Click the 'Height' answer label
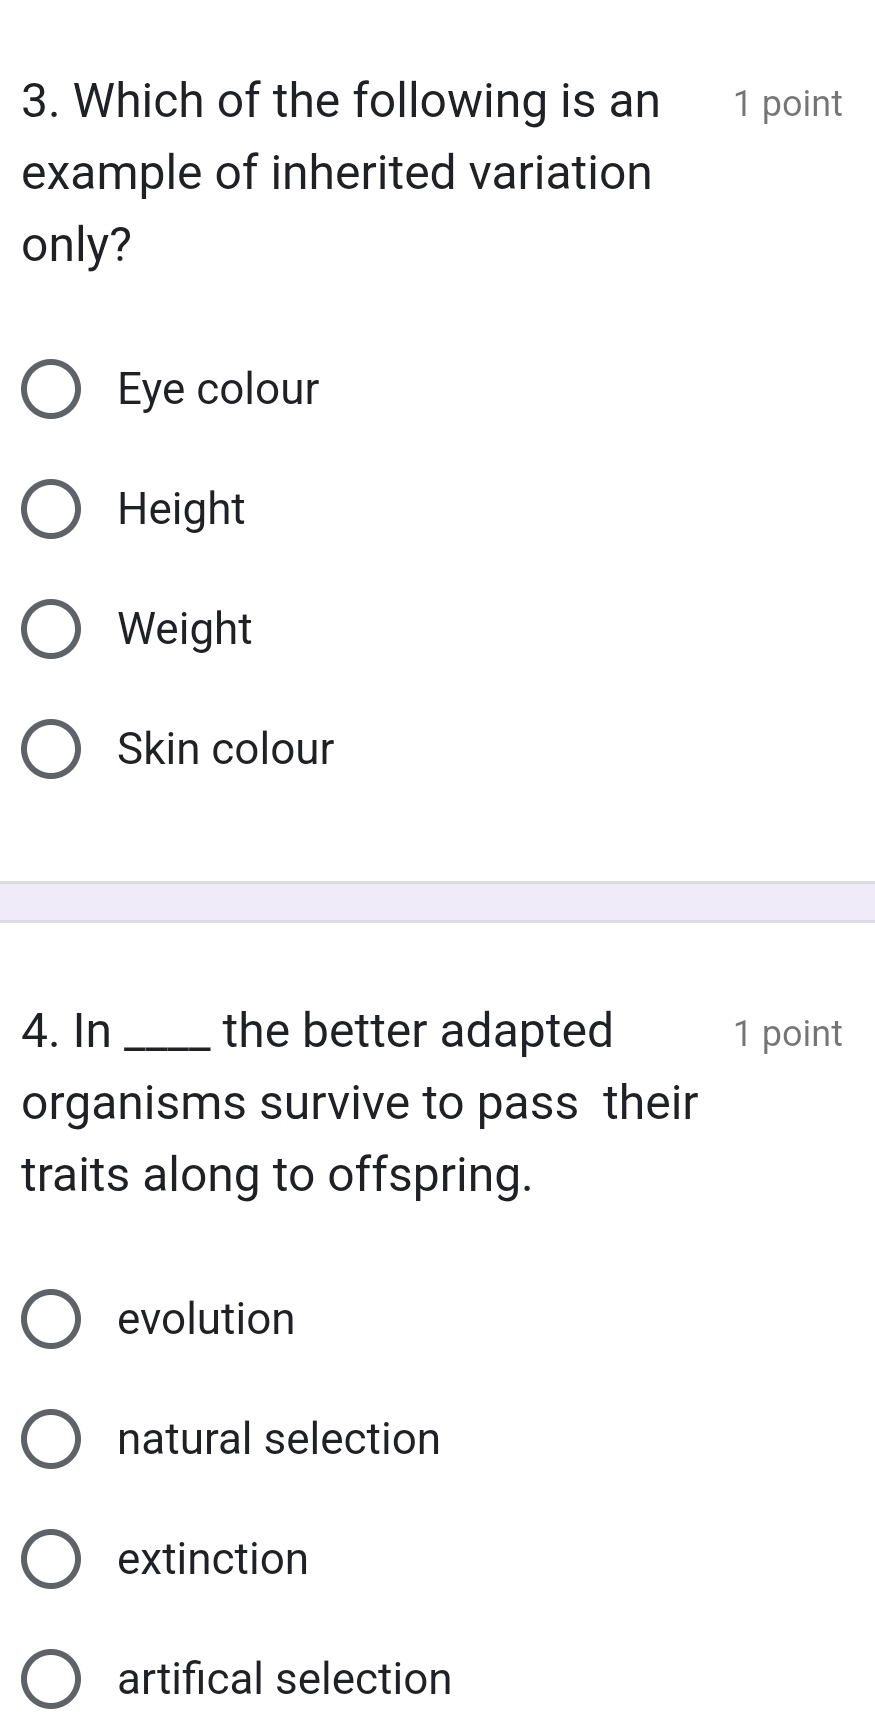This screenshot has width=875, height=1725. pyautogui.click(x=181, y=510)
